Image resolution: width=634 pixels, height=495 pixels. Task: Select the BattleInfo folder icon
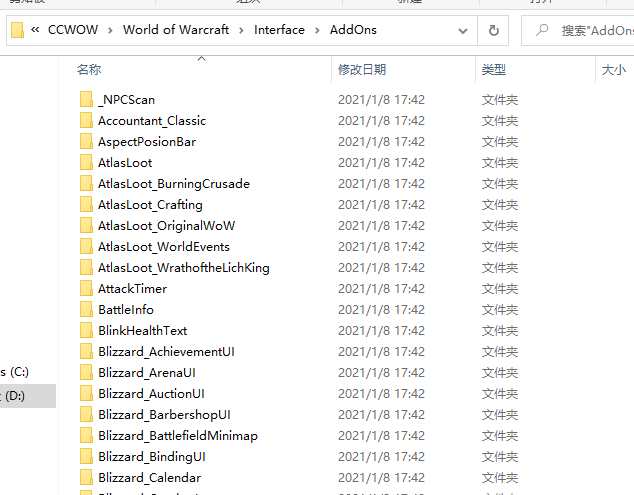(86, 309)
